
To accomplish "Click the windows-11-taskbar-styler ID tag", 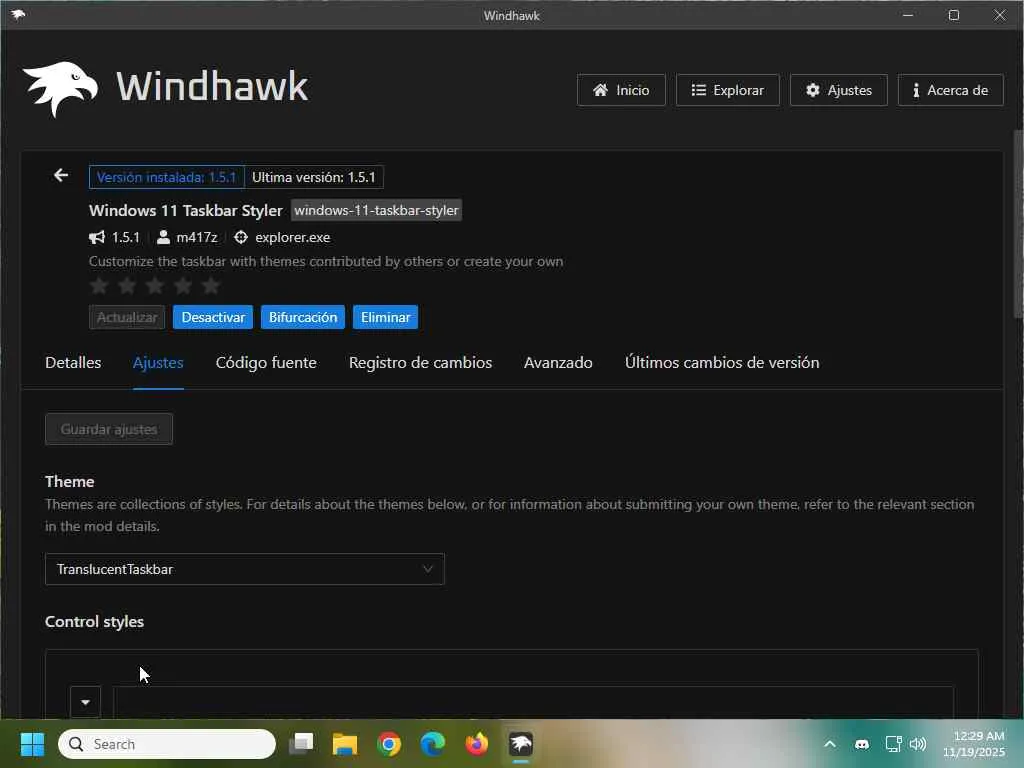I will [x=376, y=210].
